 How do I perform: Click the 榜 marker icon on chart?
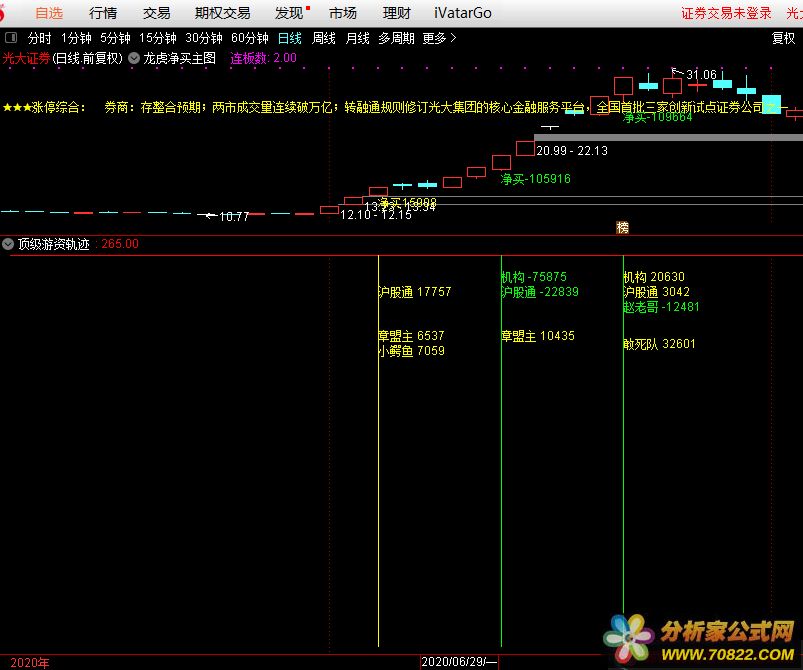pyautogui.click(x=622, y=227)
